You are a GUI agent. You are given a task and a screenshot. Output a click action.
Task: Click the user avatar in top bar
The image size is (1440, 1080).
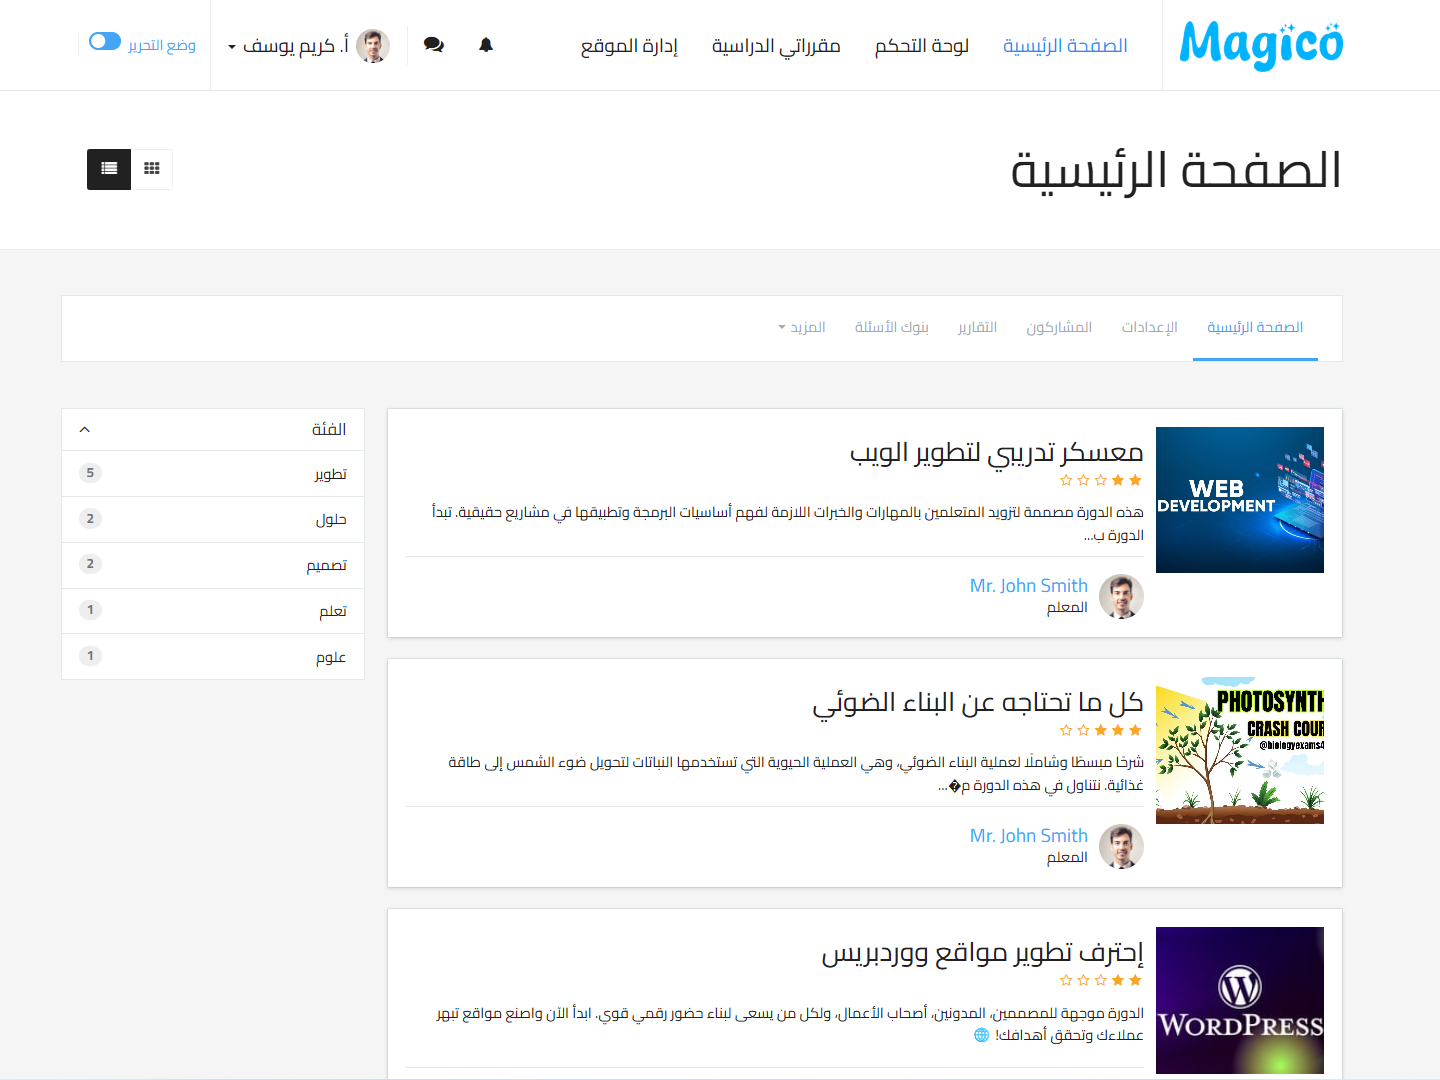pos(373,46)
